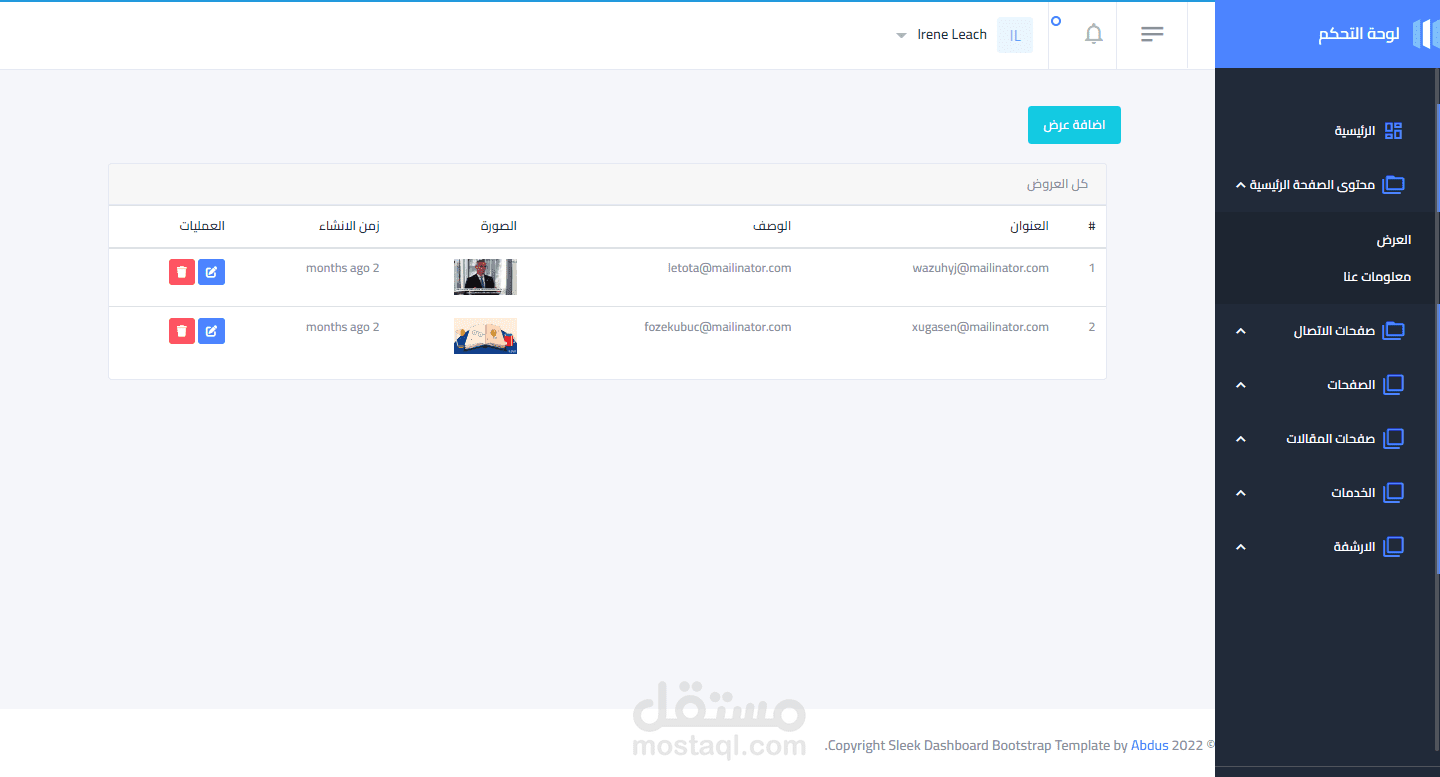Image resolution: width=1440 pixels, height=777 pixels.
Task: Edit the xugasen@mailinator.com row
Action: (x=211, y=331)
